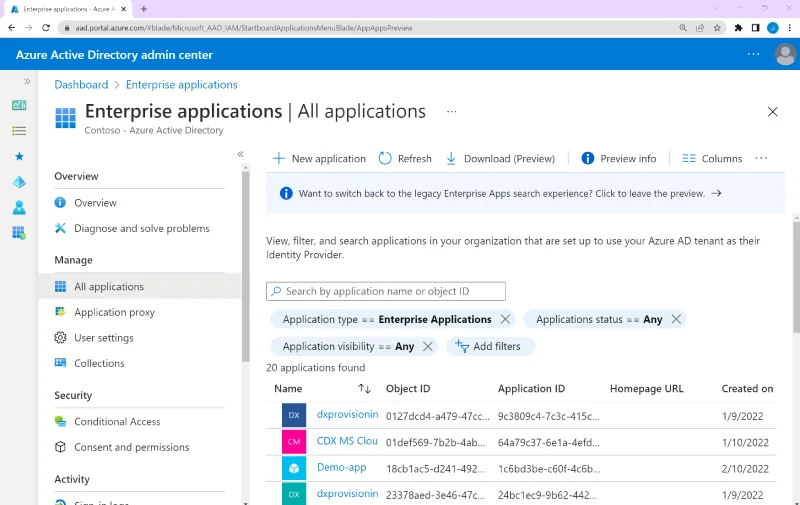The width and height of the screenshot is (800, 505).
Task: Click the Demo-app application link
Action: tap(341, 467)
